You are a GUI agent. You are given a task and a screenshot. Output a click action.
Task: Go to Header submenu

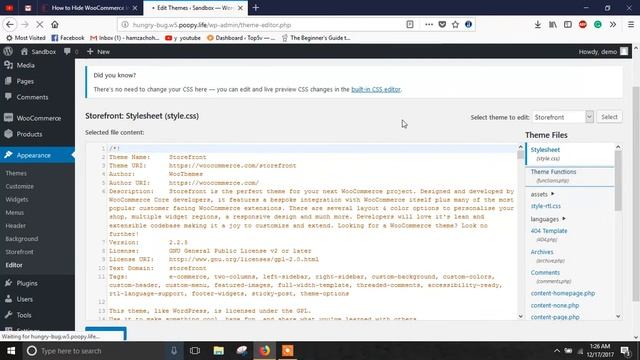[16, 225]
